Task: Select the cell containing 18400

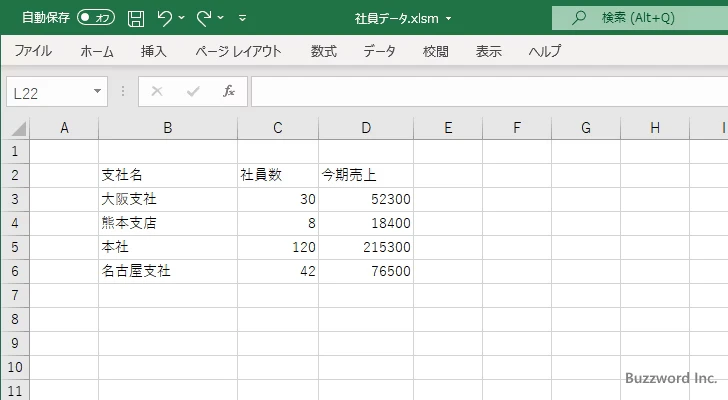Action: coord(366,224)
